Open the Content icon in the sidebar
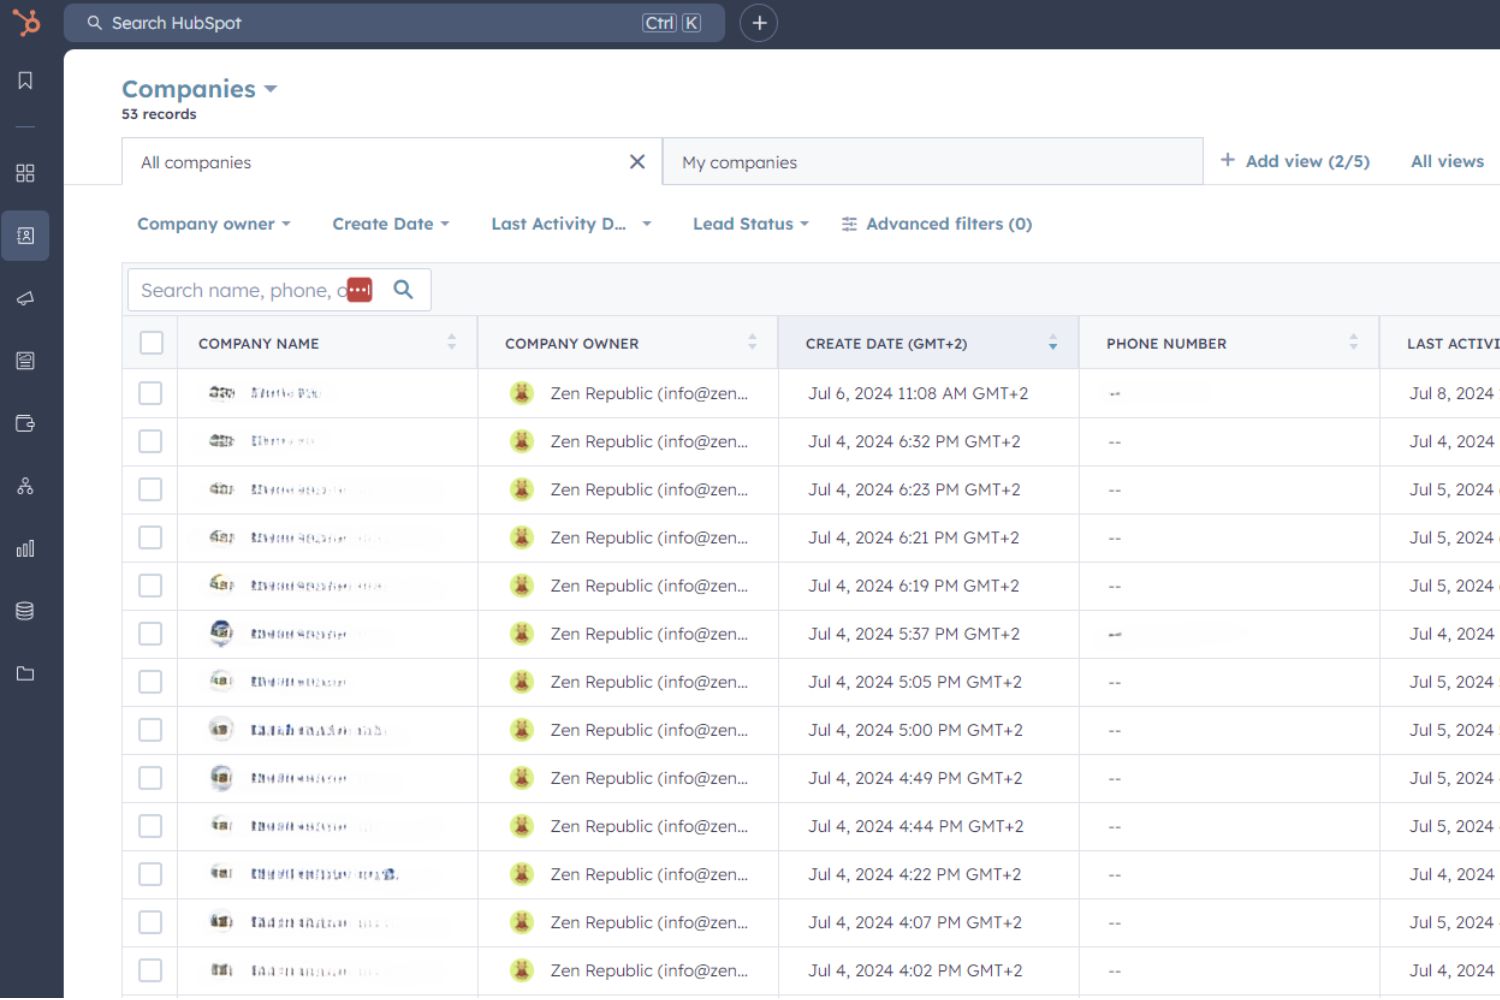 (x=25, y=361)
